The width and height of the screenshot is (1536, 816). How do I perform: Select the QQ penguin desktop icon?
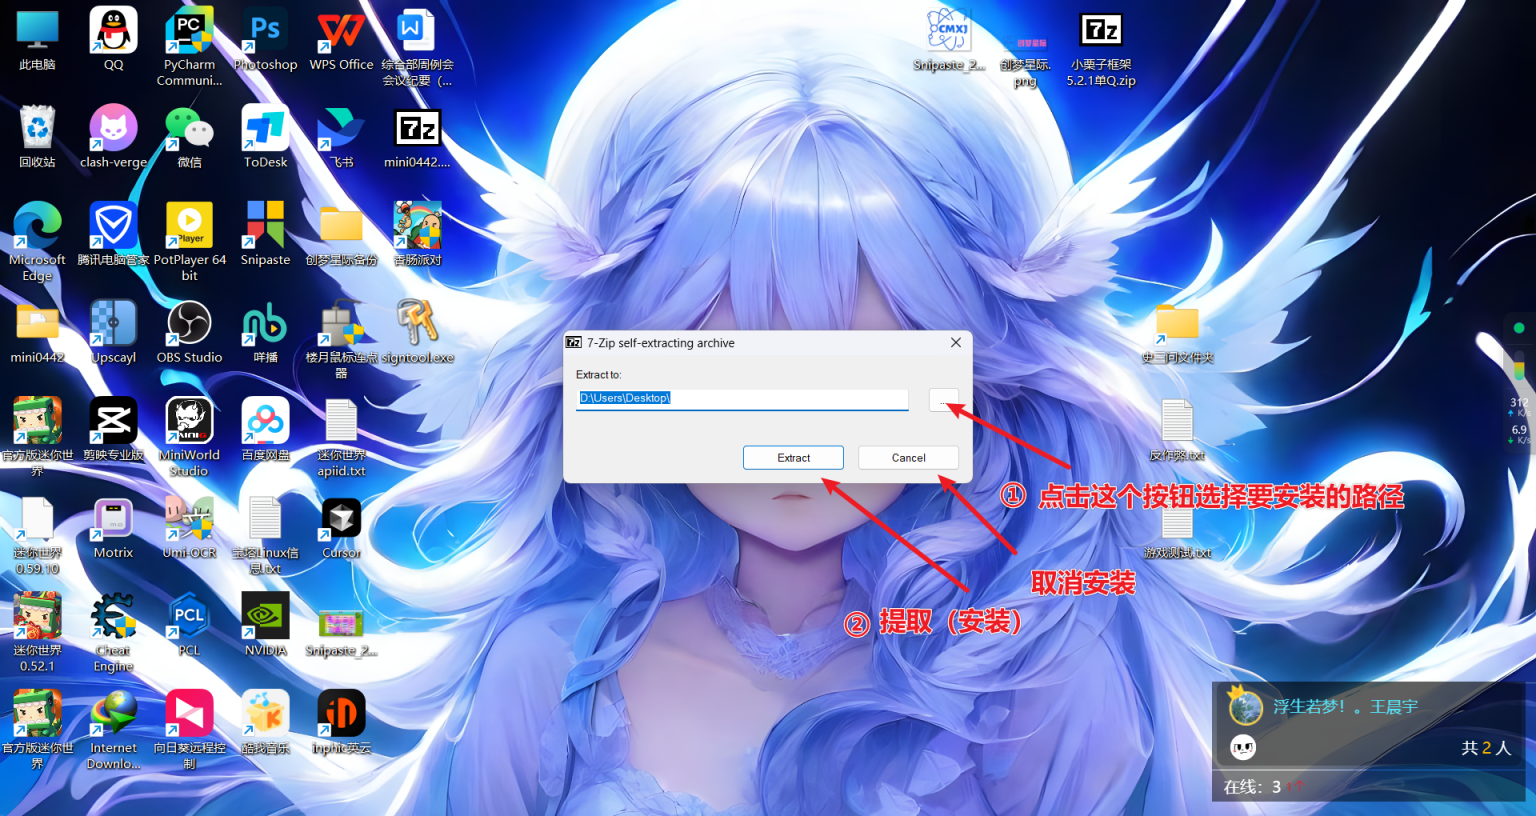tap(113, 41)
